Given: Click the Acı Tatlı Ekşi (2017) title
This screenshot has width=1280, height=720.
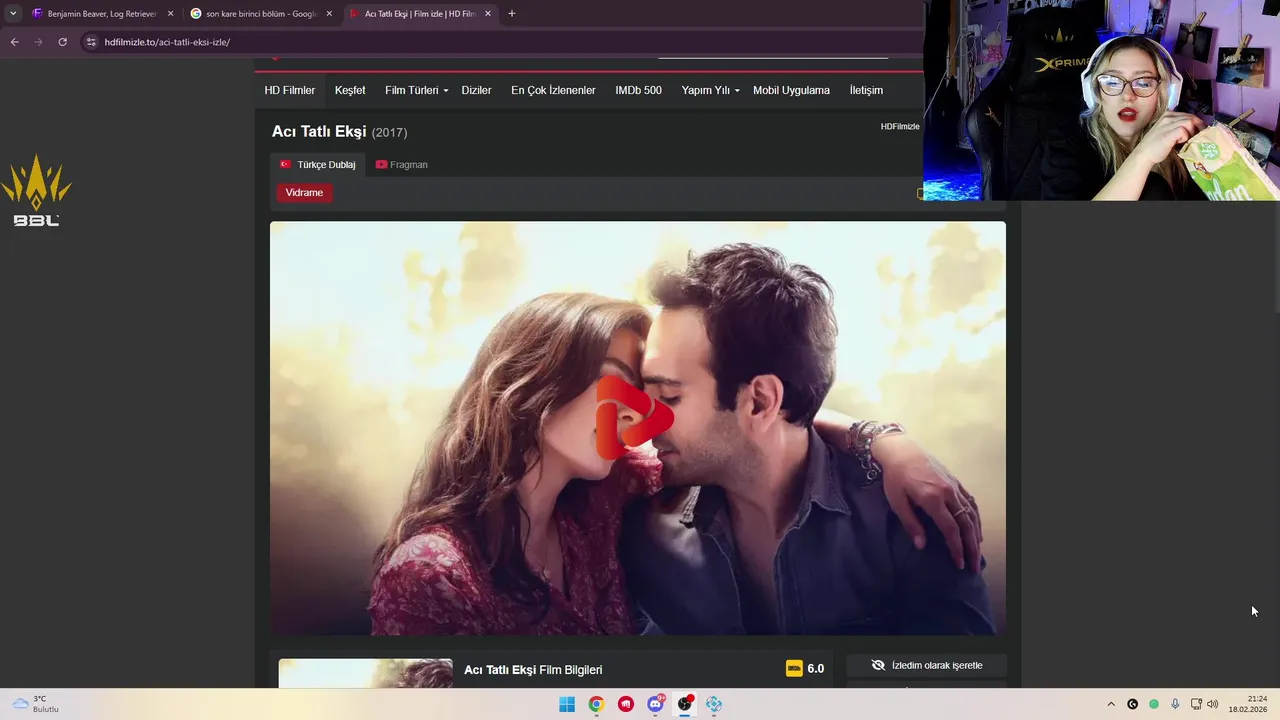Looking at the screenshot, I should click(x=339, y=132).
